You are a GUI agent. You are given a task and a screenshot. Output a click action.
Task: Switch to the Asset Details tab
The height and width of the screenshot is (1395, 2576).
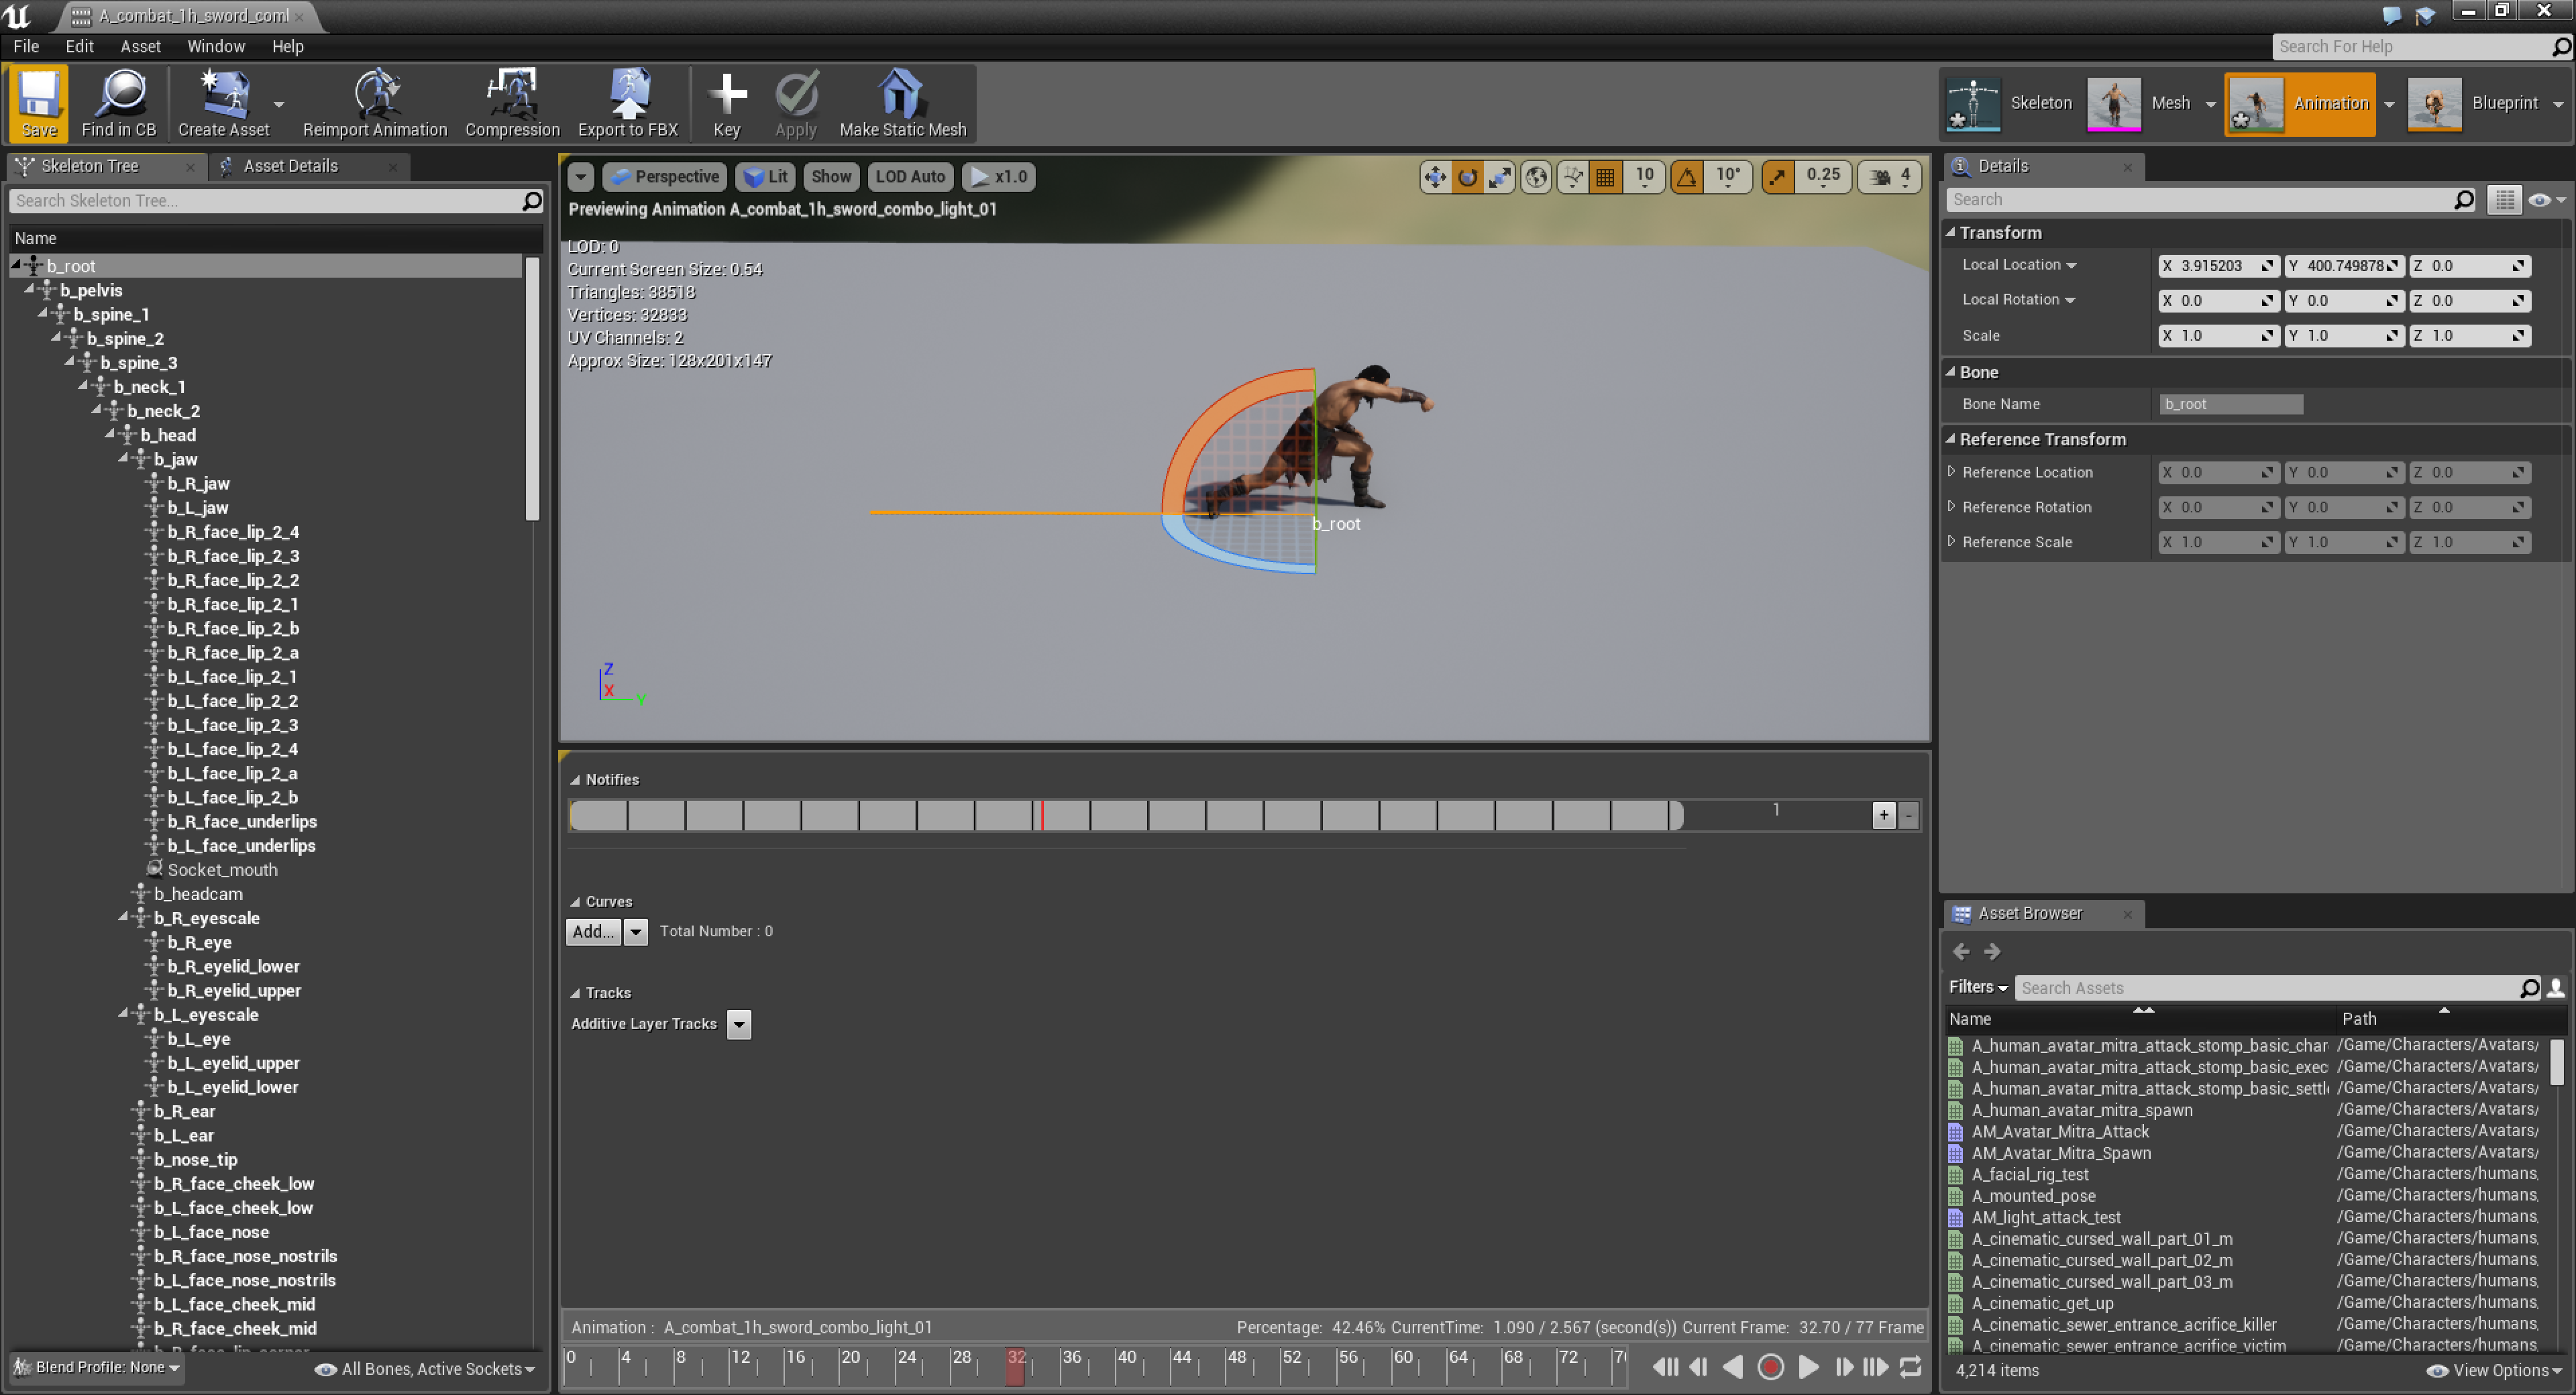[290, 166]
